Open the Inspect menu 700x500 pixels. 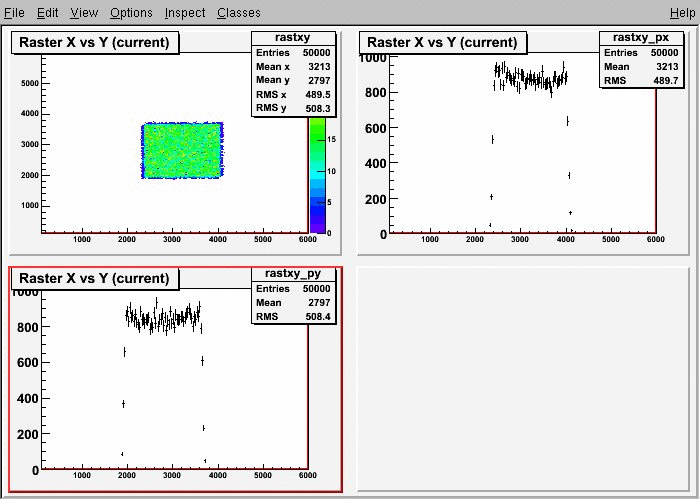point(185,13)
